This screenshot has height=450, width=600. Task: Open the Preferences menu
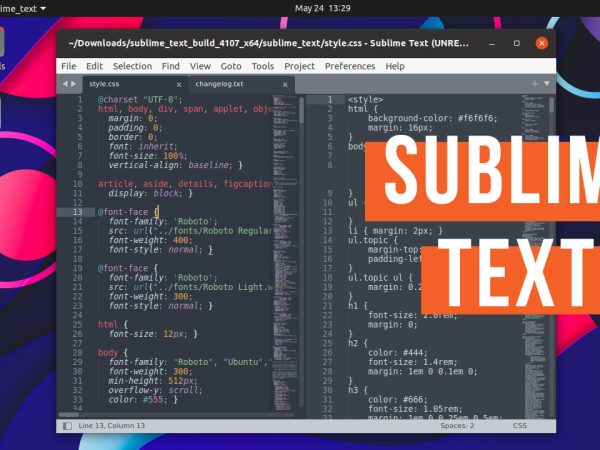350,66
